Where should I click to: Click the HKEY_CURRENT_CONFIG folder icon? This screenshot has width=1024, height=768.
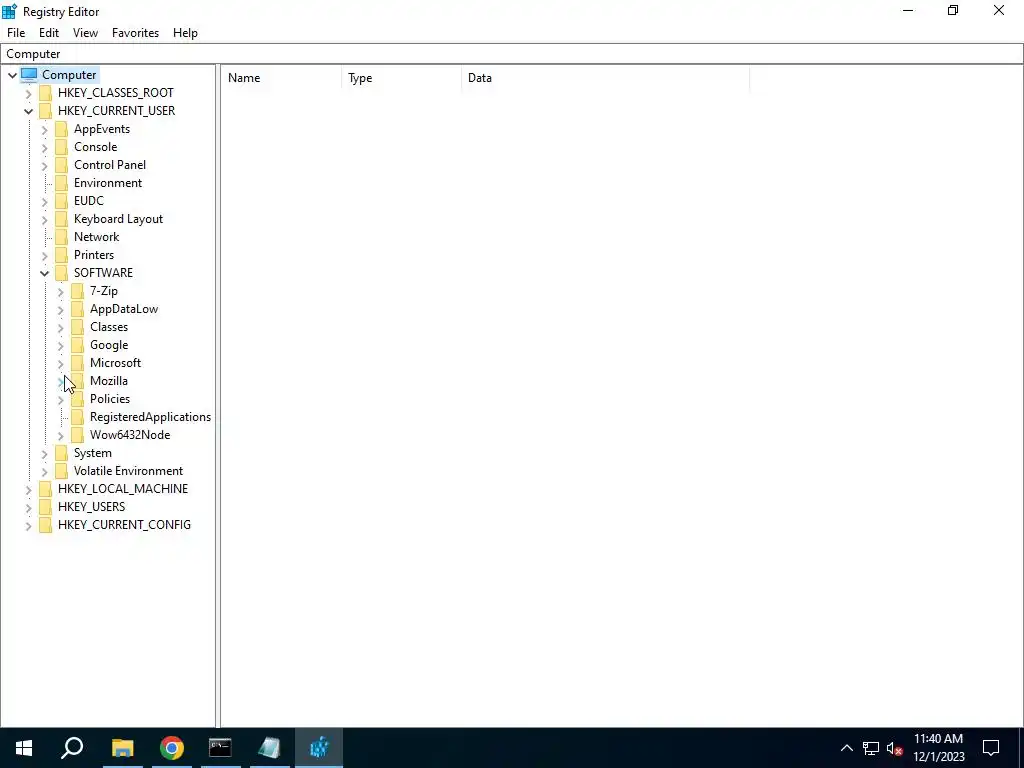tap(45, 524)
